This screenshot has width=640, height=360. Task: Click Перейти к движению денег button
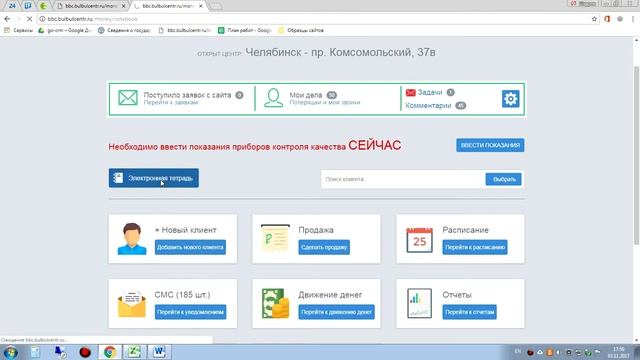click(x=336, y=312)
